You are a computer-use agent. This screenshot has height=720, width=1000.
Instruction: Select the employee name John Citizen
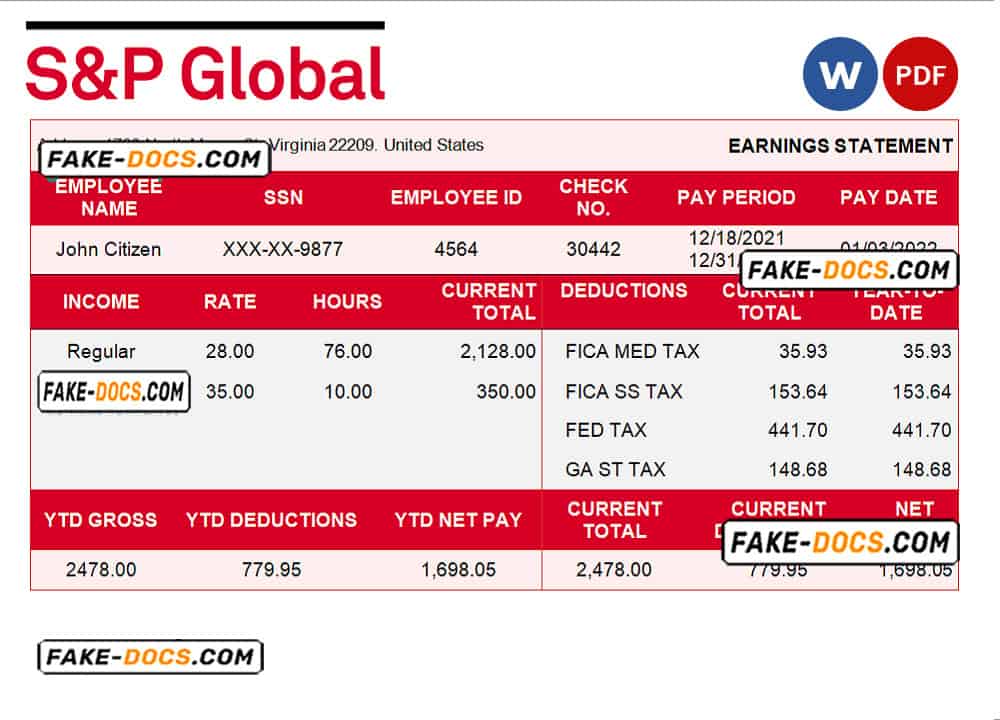tap(108, 250)
